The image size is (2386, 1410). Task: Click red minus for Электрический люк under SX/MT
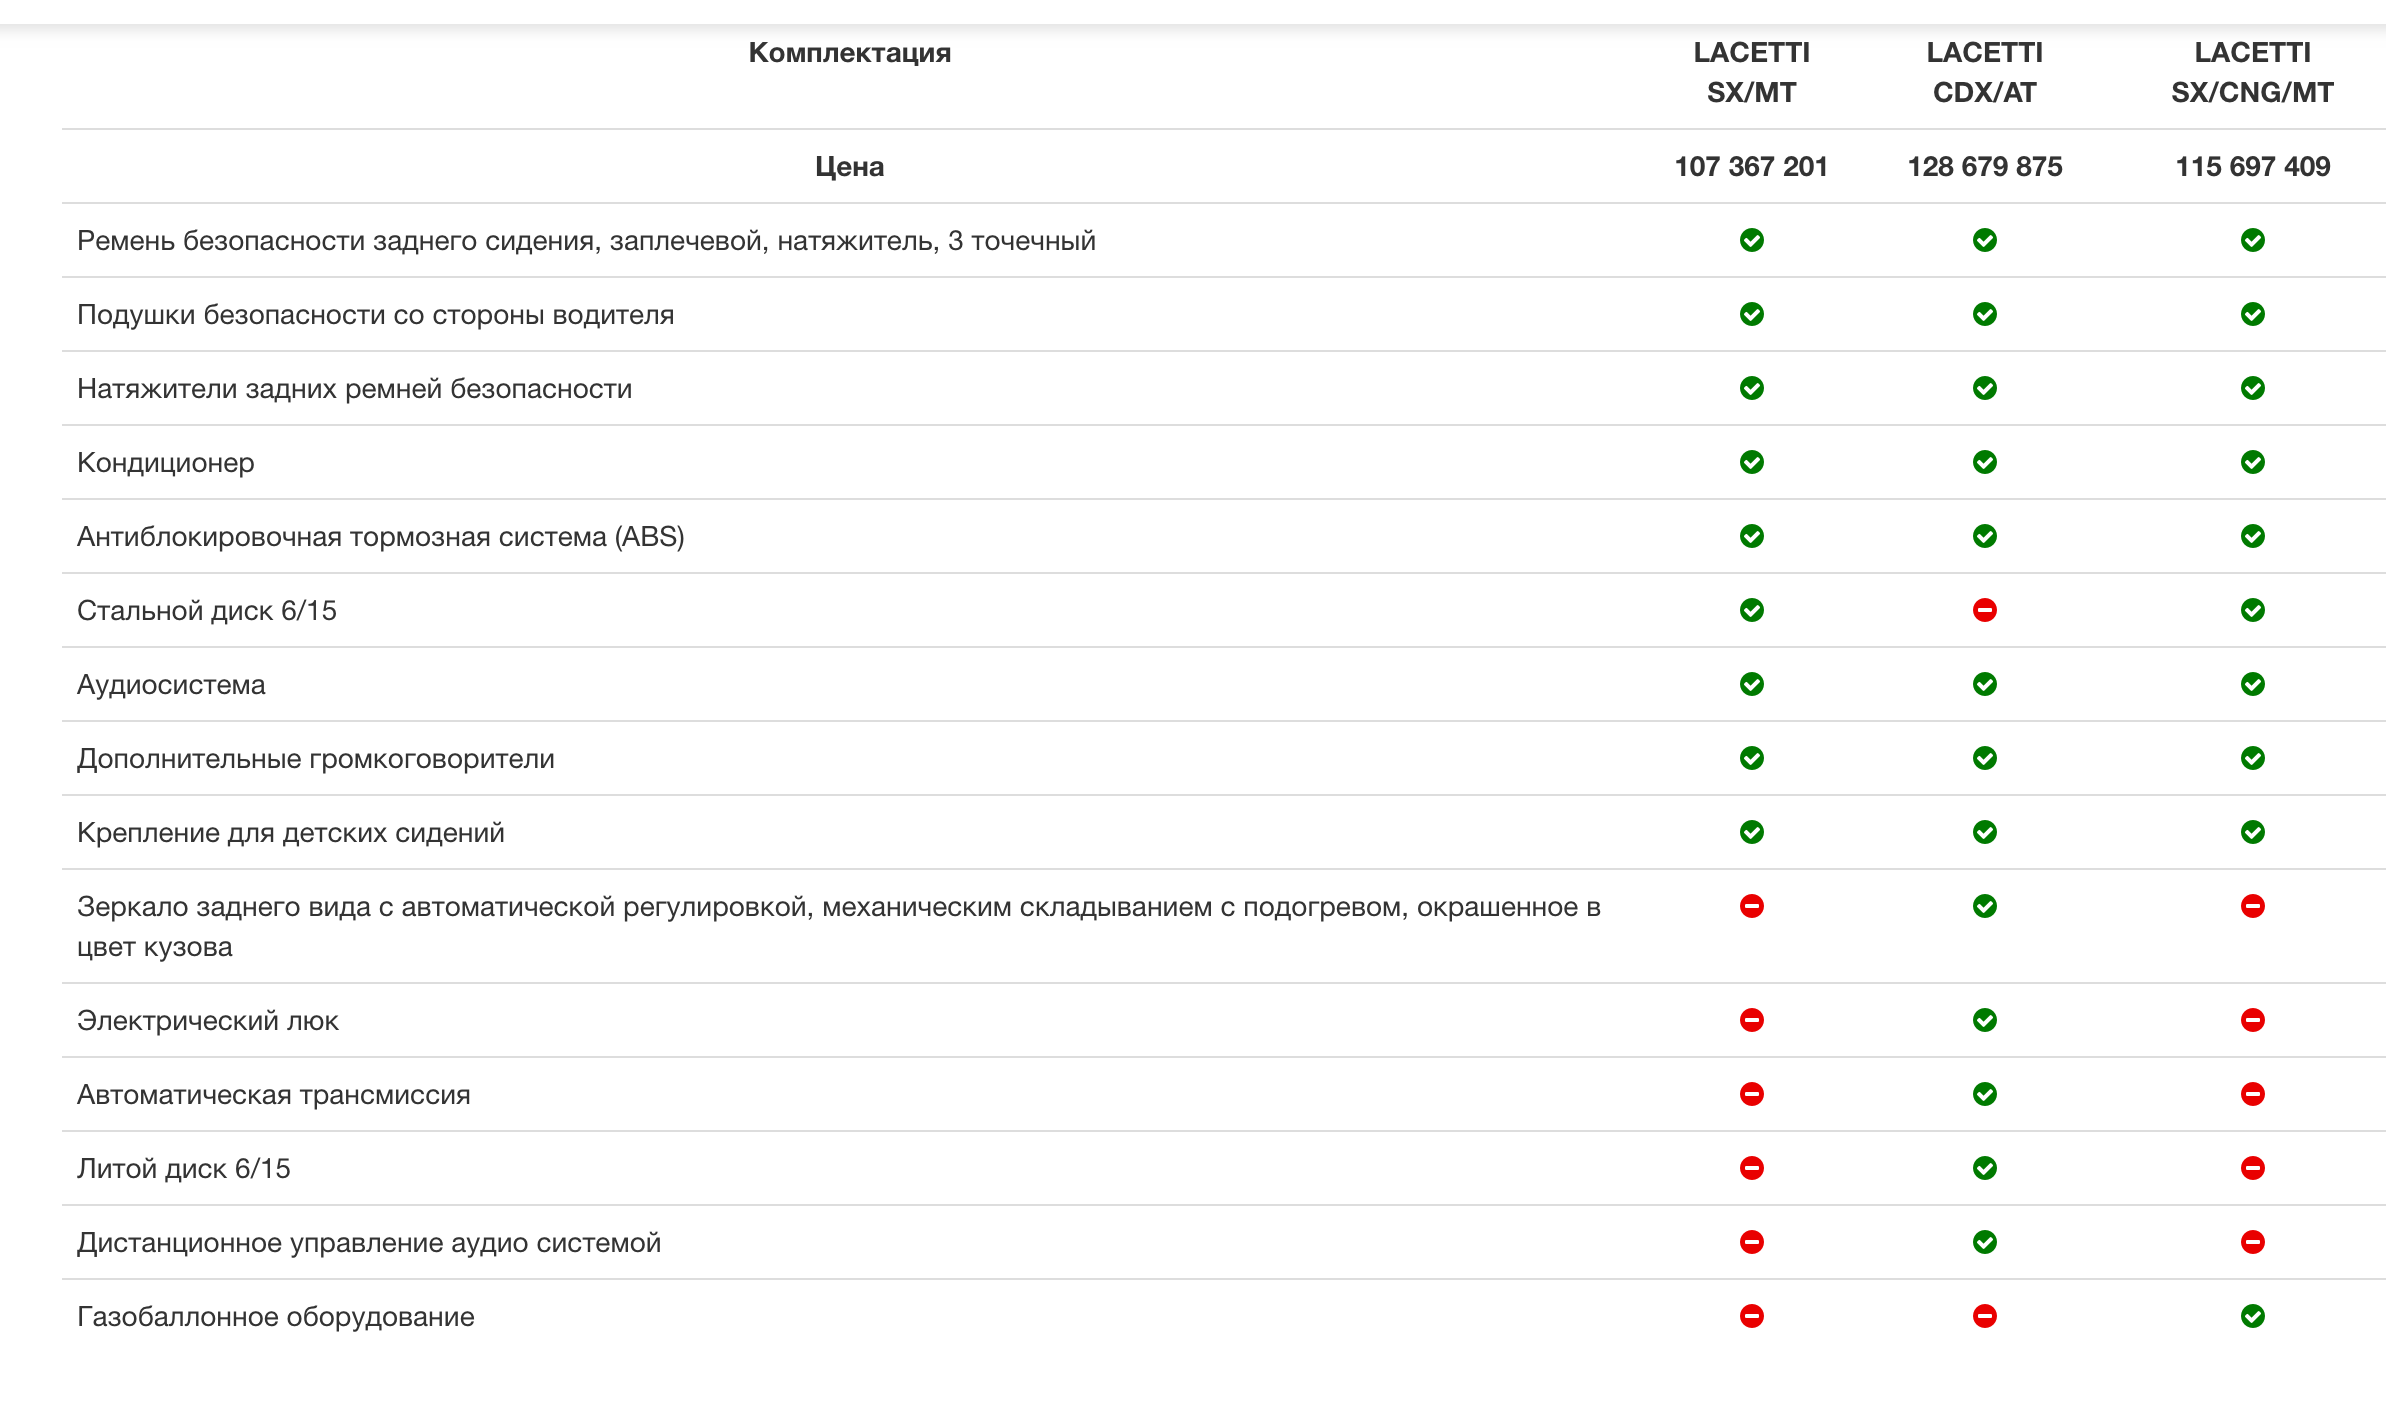(x=1751, y=1020)
